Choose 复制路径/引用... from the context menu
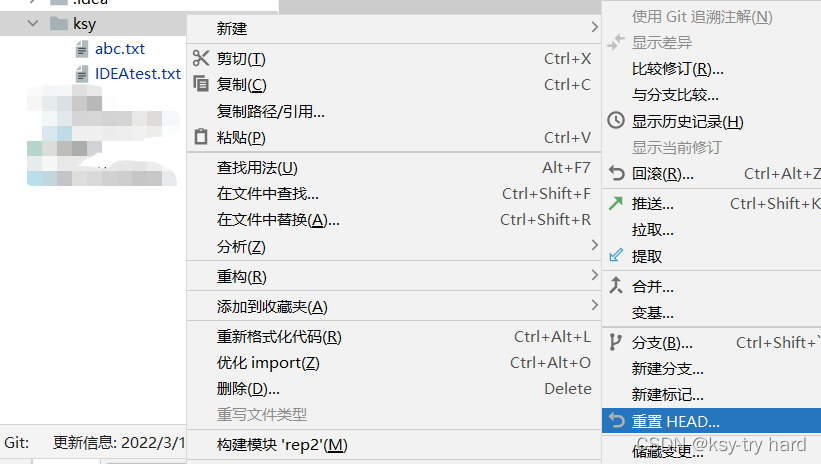The height and width of the screenshot is (464, 821). click(394, 111)
